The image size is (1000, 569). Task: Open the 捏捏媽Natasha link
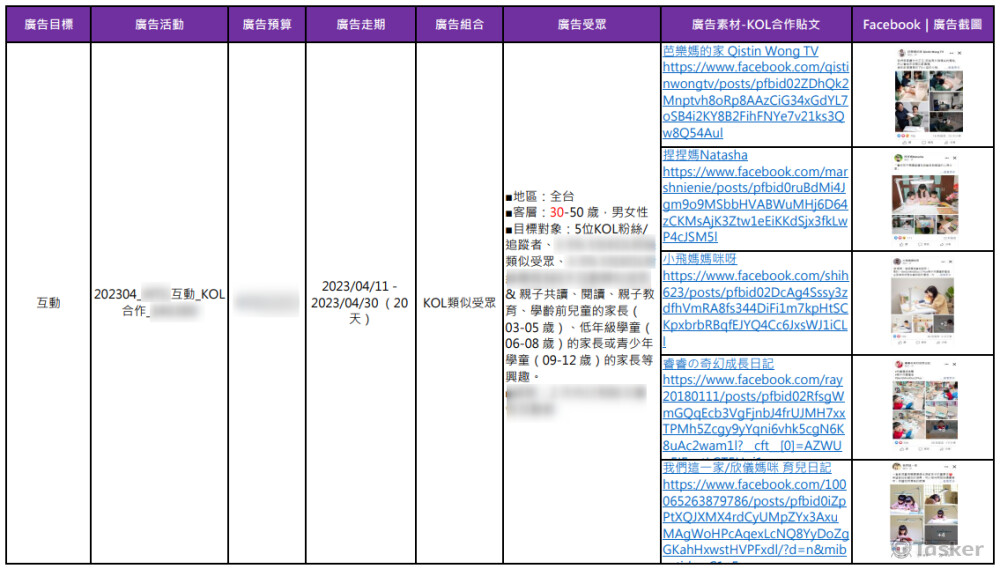[705, 155]
